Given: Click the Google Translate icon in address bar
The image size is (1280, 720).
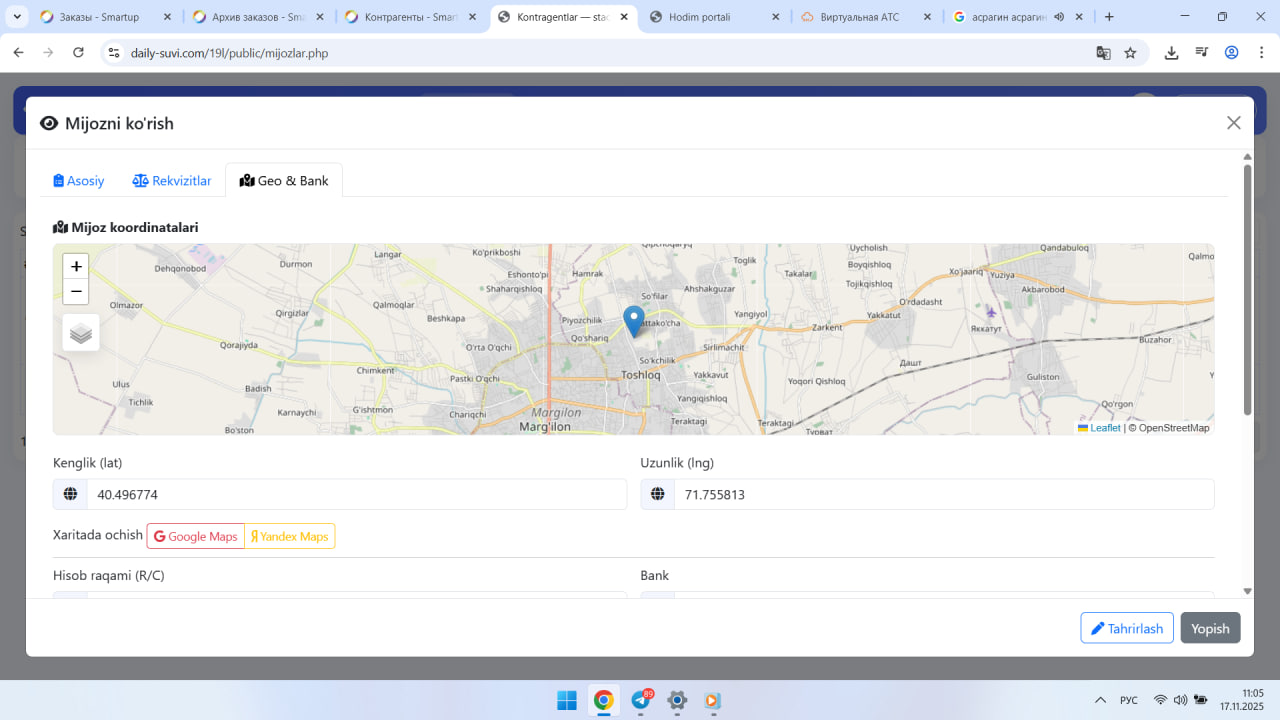Looking at the screenshot, I should point(1103,53).
